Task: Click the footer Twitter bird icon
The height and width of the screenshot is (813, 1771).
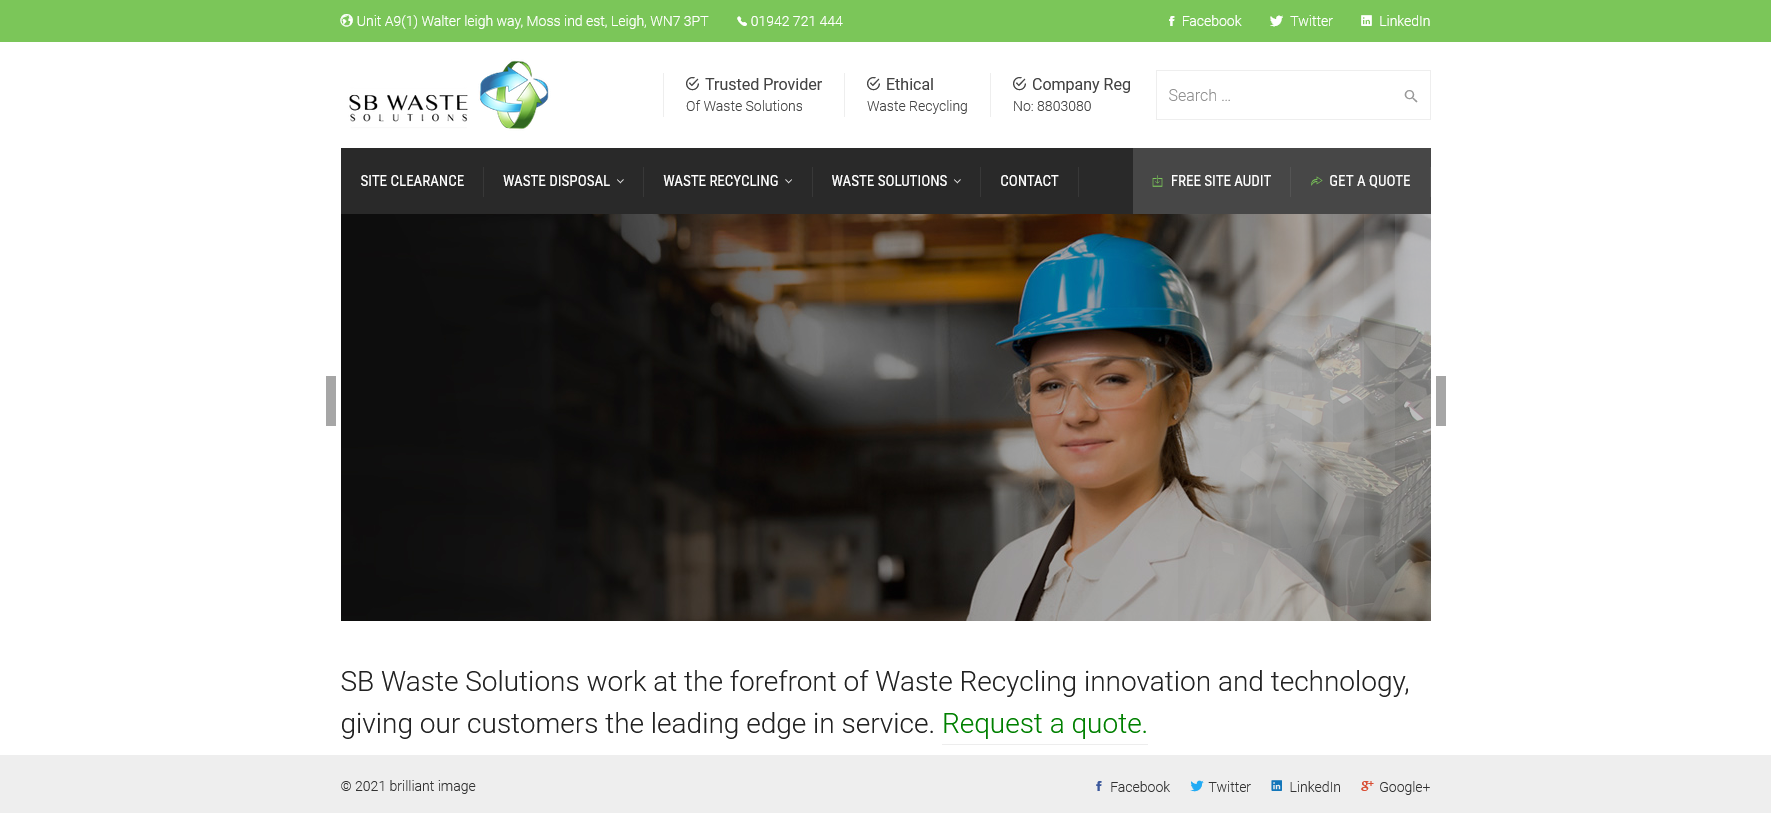Action: pos(1196,786)
